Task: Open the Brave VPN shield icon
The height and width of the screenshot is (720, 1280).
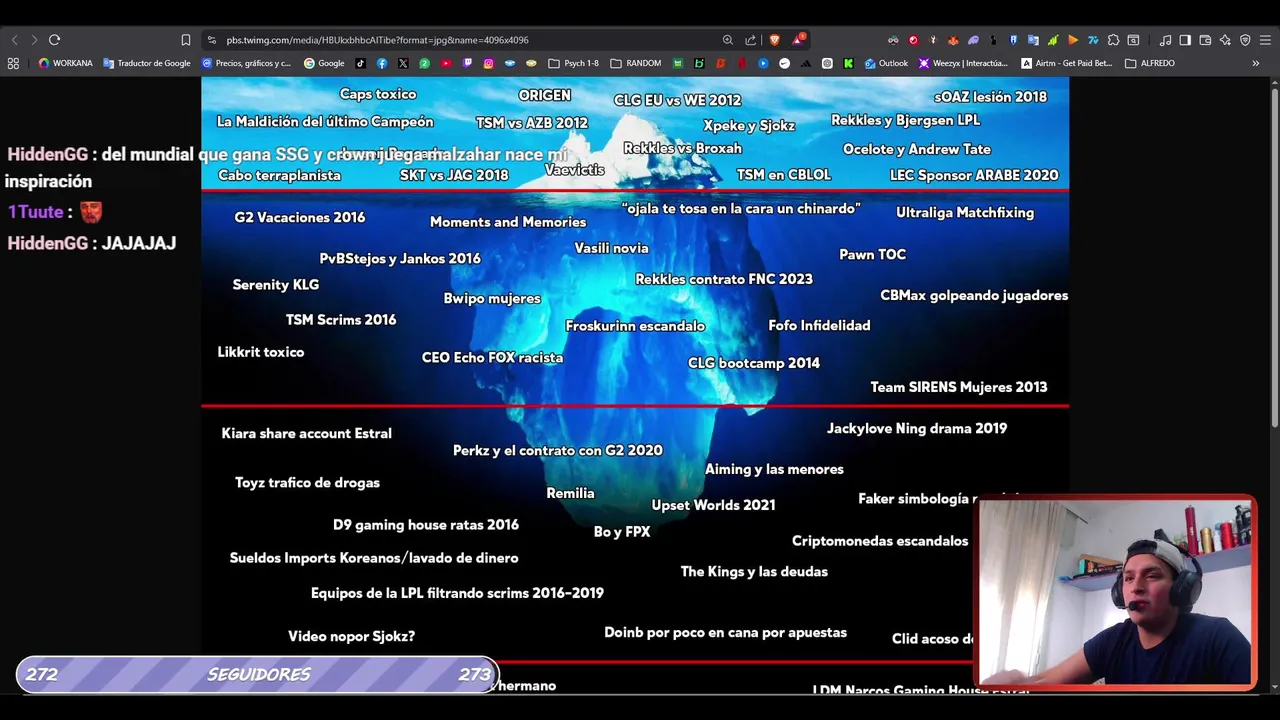Action: [x=1245, y=40]
